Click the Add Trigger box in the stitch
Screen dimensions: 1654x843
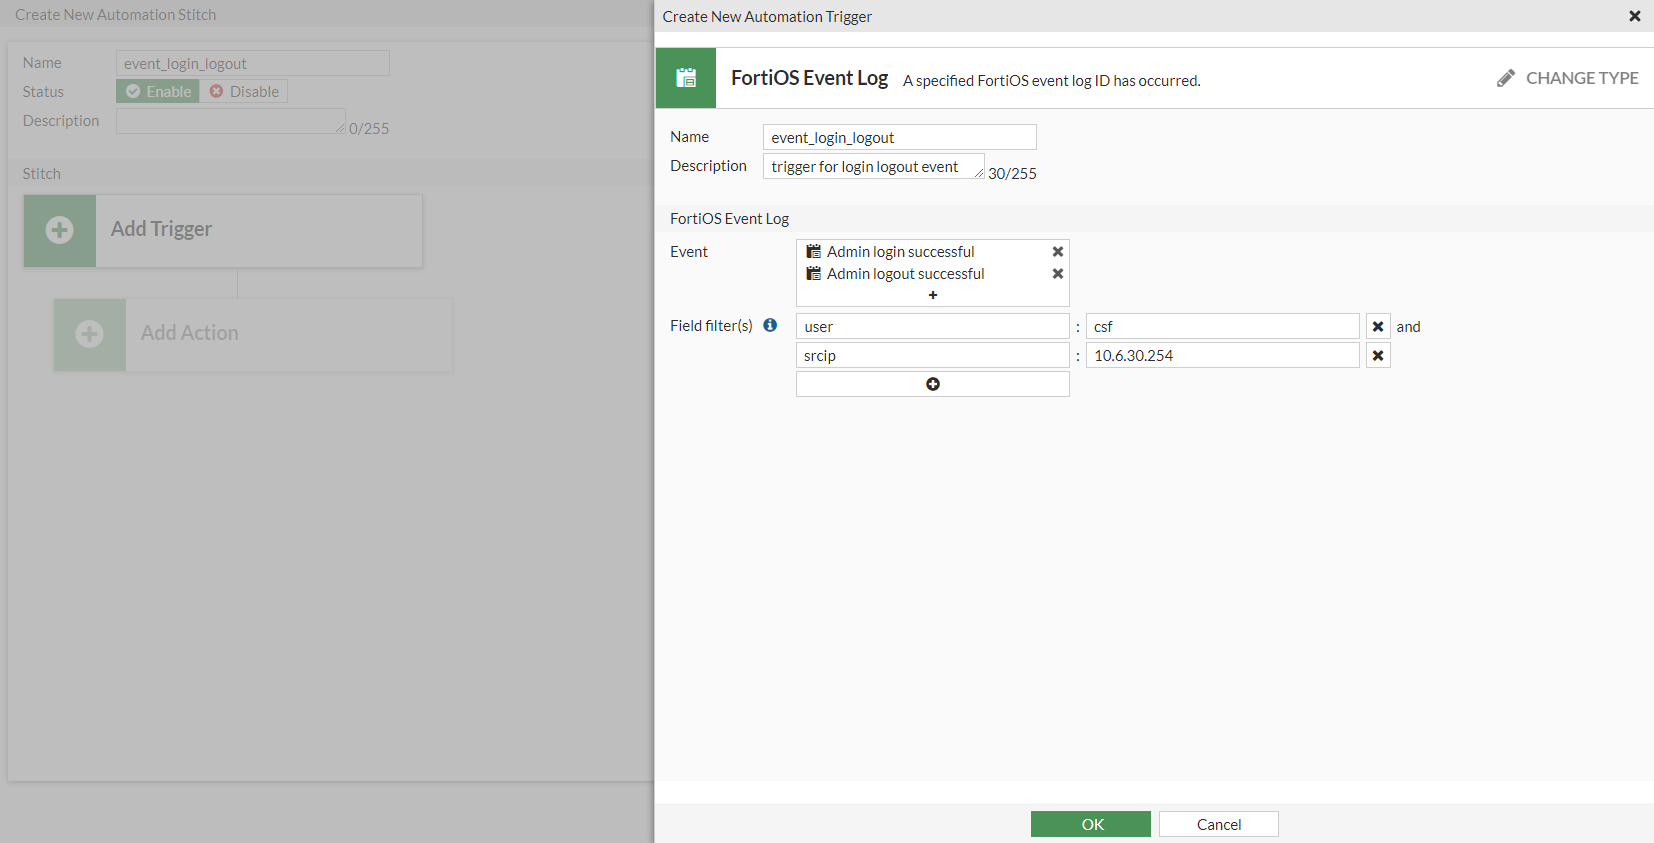click(x=223, y=230)
